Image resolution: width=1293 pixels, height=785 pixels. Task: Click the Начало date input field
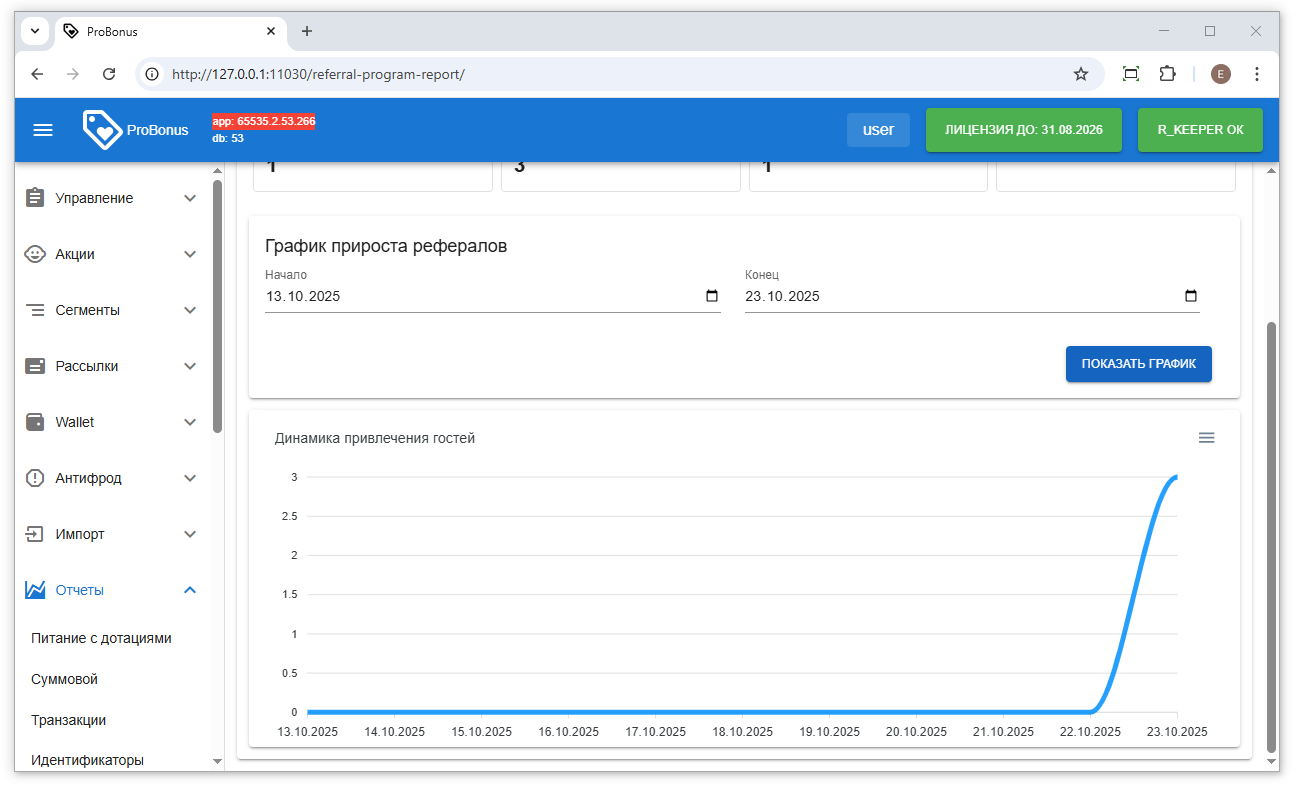(480, 296)
